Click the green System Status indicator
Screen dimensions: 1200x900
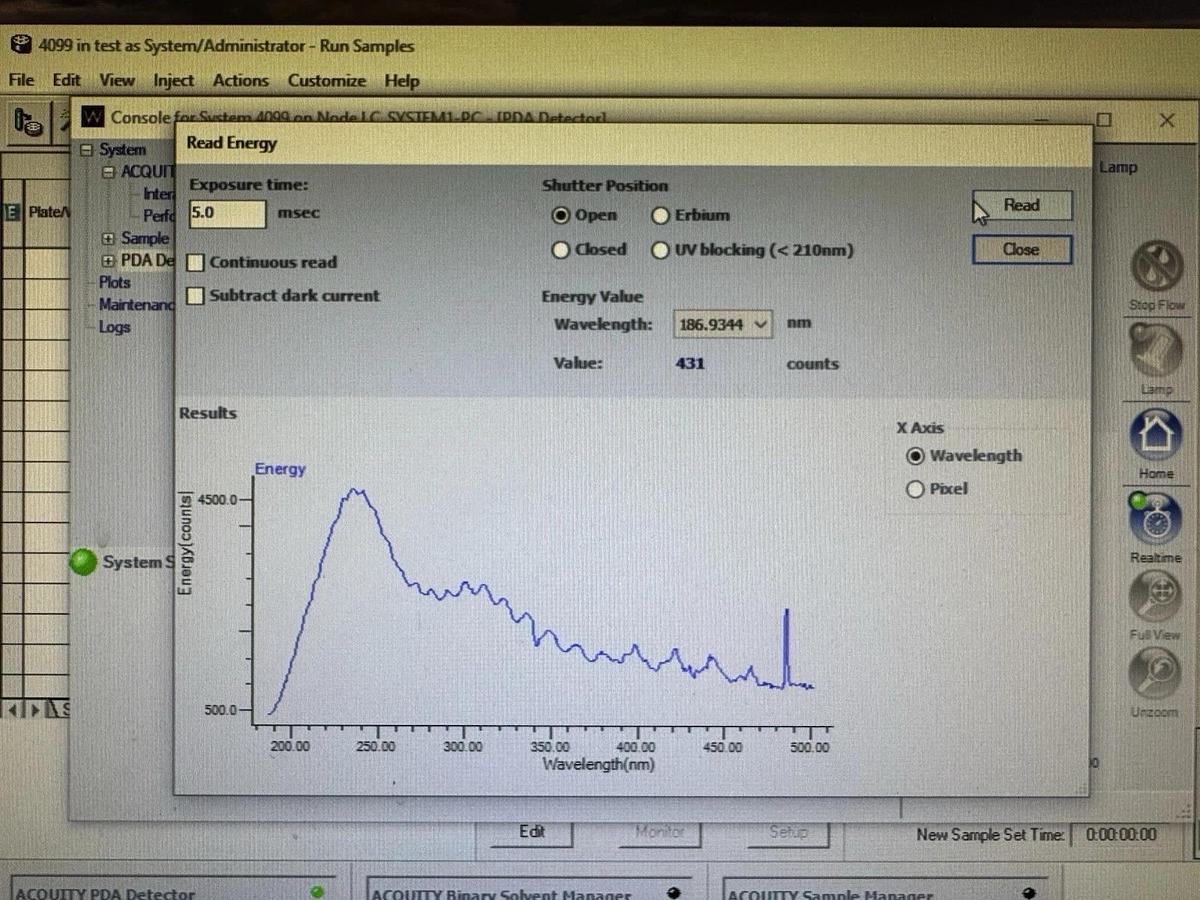coord(83,563)
